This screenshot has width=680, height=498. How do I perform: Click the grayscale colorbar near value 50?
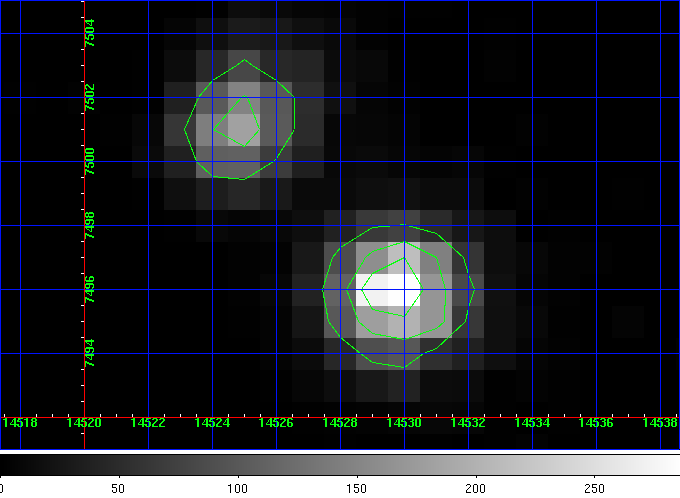pyautogui.click(x=118, y=465)
